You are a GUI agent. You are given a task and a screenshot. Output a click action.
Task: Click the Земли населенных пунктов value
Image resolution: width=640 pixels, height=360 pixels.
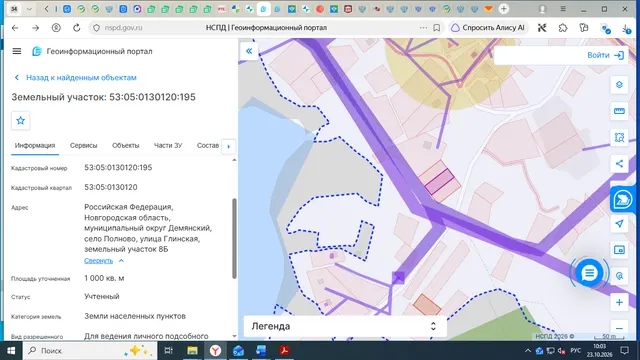coord(135,316)
